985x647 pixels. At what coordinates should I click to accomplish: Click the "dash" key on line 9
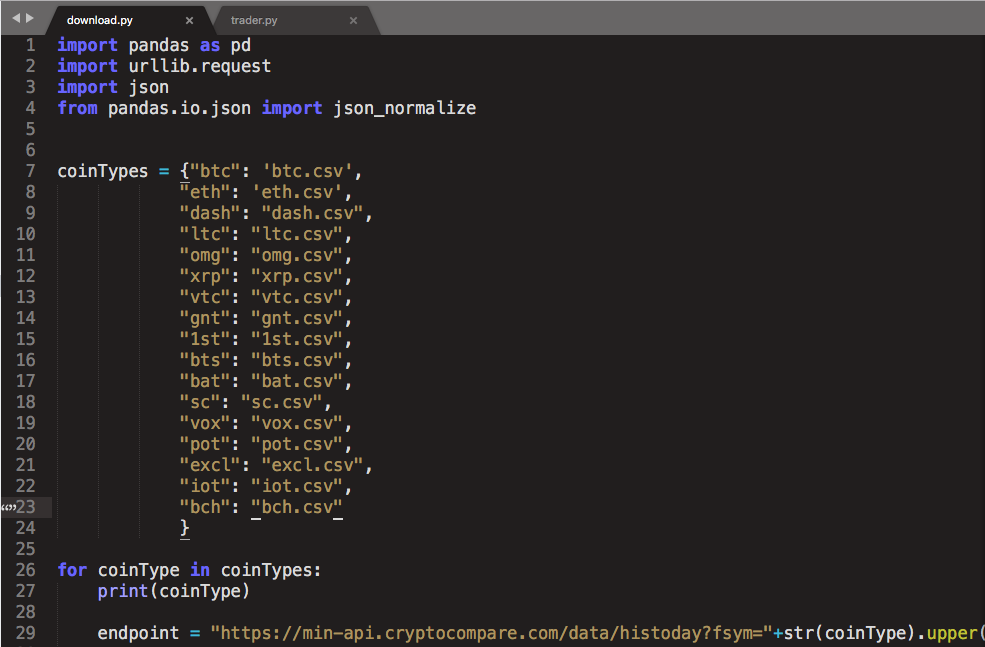[x=210, y=213]
